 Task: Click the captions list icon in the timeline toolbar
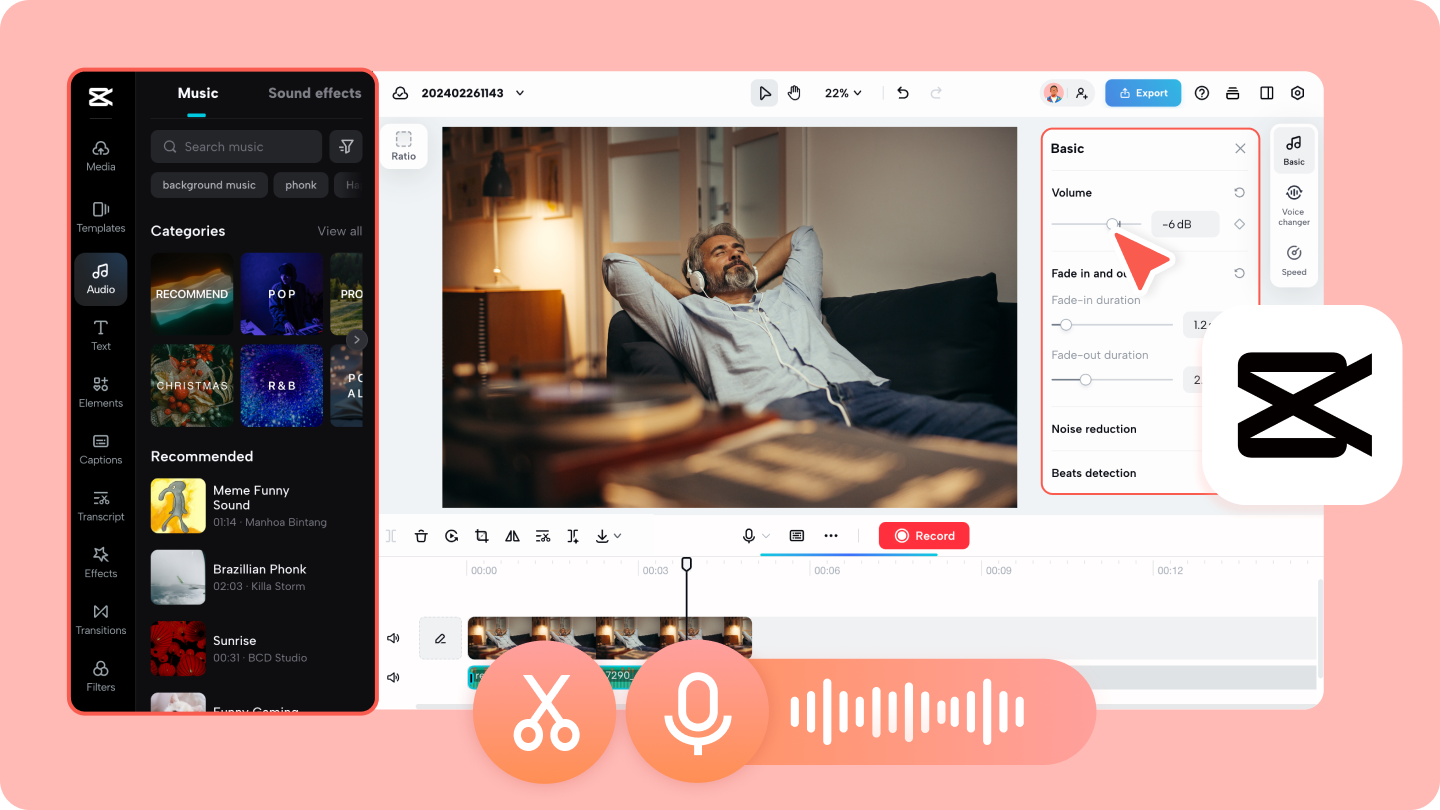pos(797,536)
